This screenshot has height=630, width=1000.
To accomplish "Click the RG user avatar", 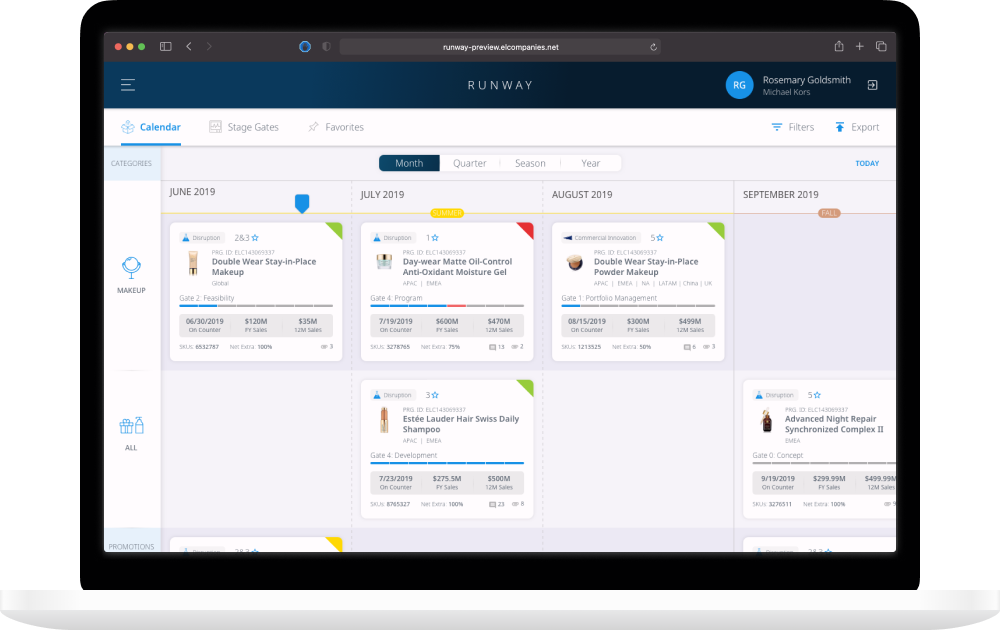I will 739,85.
